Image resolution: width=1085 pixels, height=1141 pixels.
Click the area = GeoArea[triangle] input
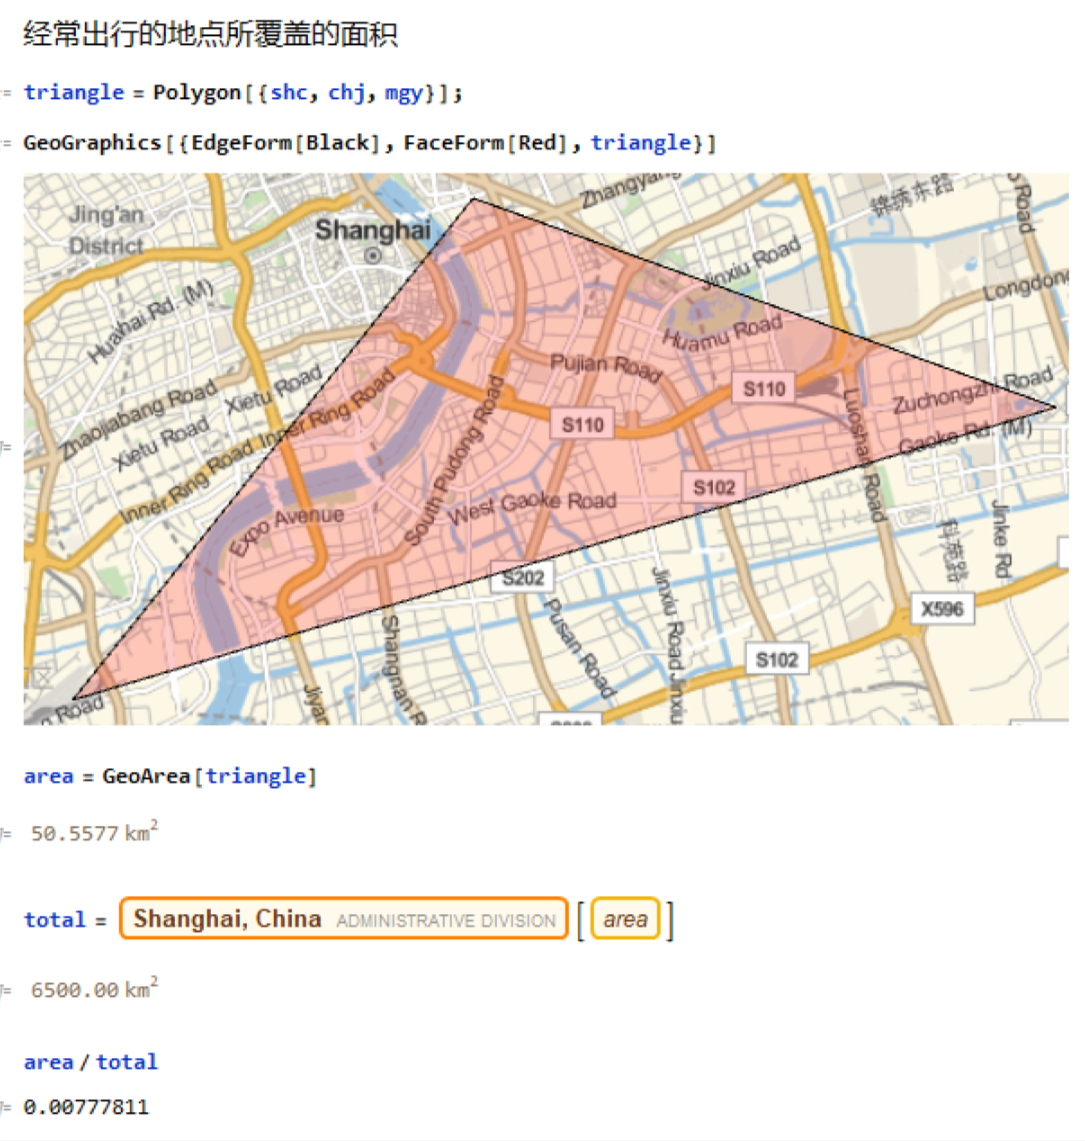(x=170, y=776)
